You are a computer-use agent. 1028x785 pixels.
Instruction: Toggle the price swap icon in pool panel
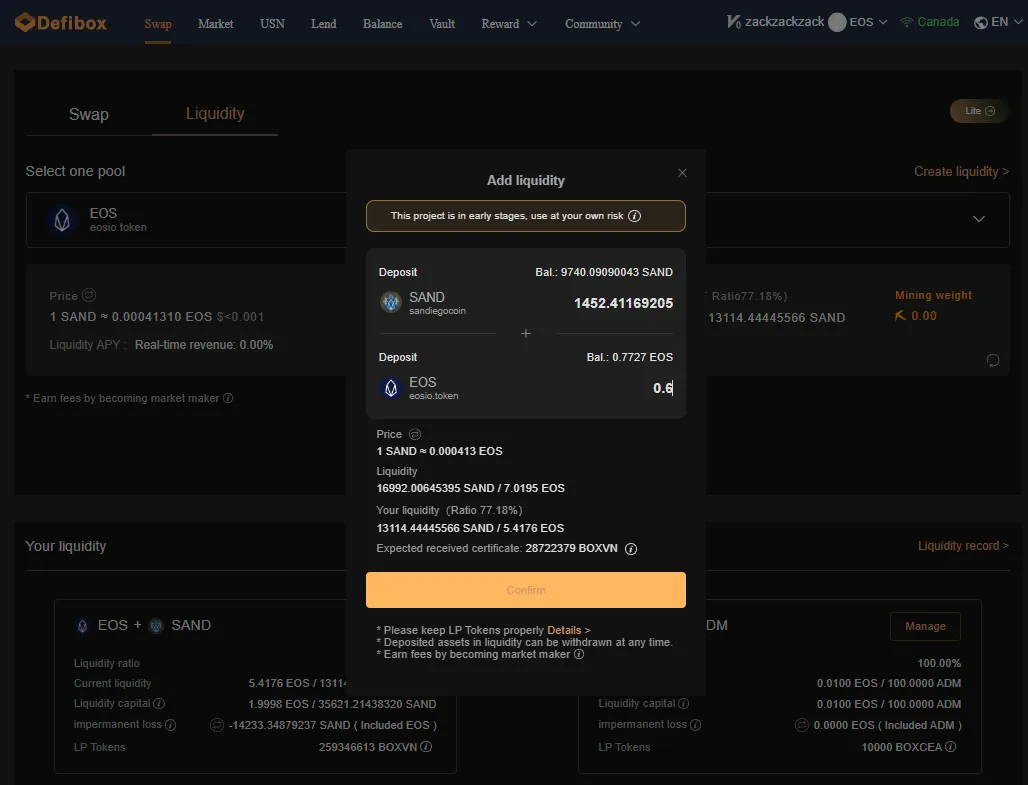(x=89, y=296)
